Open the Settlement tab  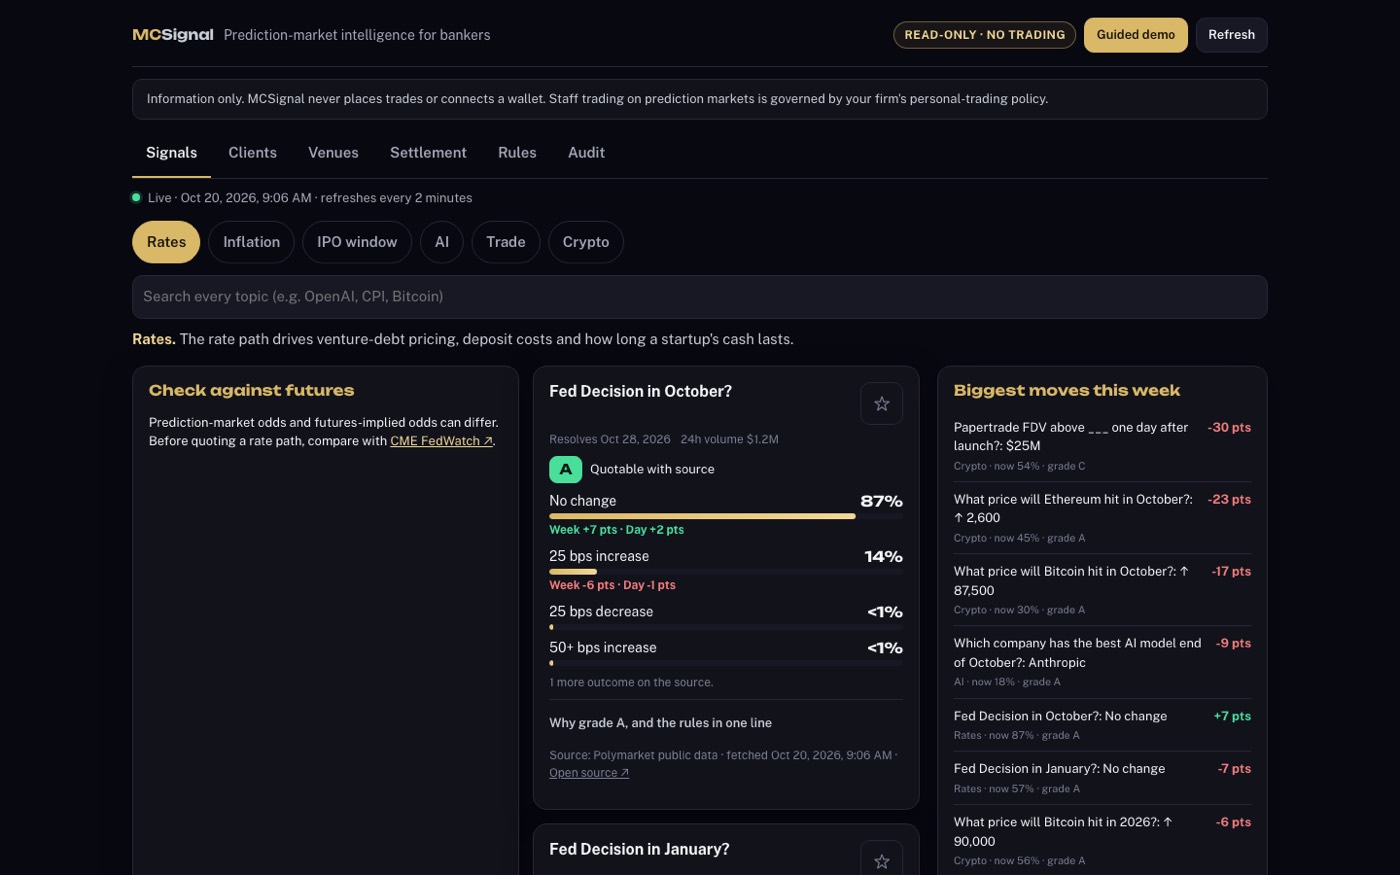click(428, 153)
